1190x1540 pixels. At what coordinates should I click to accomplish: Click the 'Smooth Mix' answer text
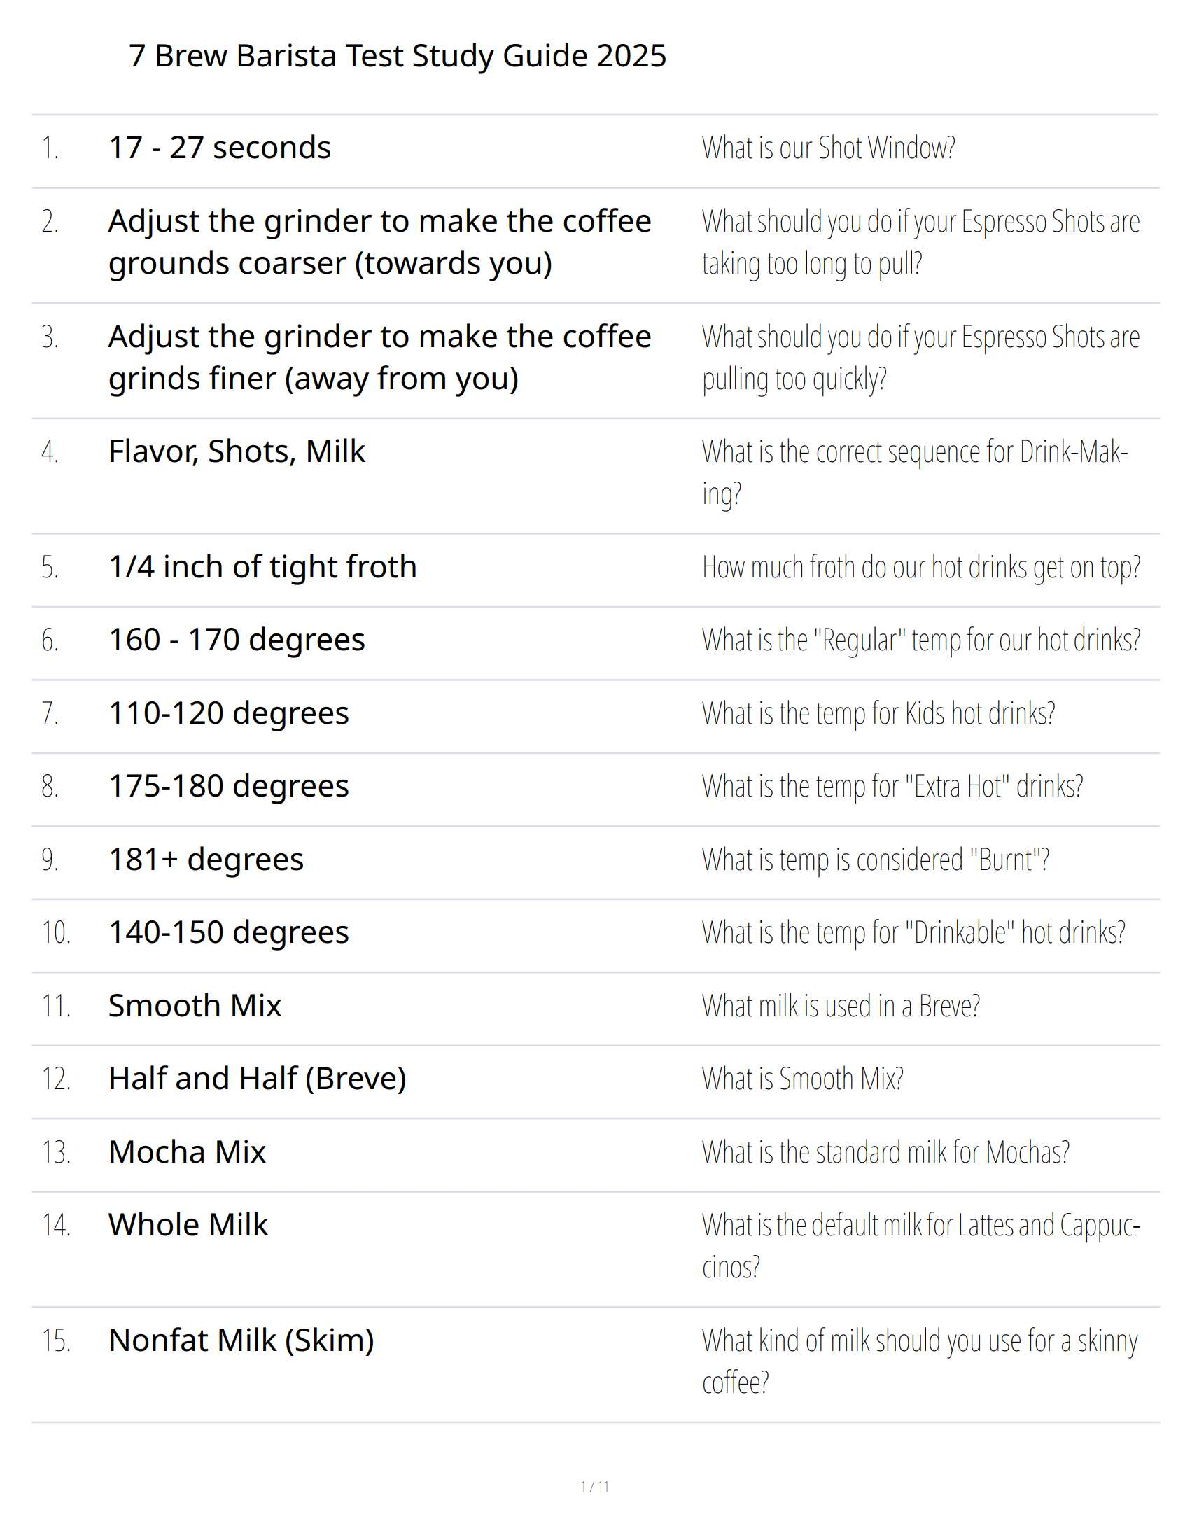[194, 1006]
